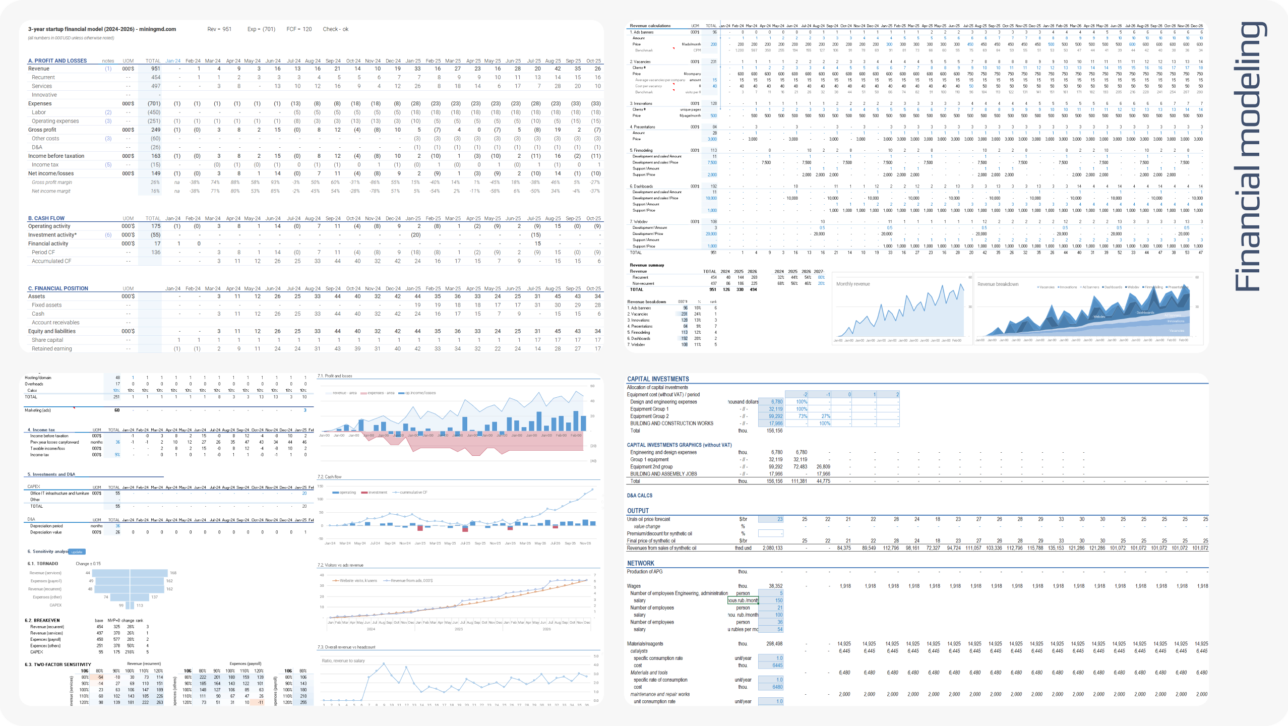Image resolution: width=1288 pixels, height=726 pixels.
Task: Click the NETWORK section header
Action: [x=641, y=563]
